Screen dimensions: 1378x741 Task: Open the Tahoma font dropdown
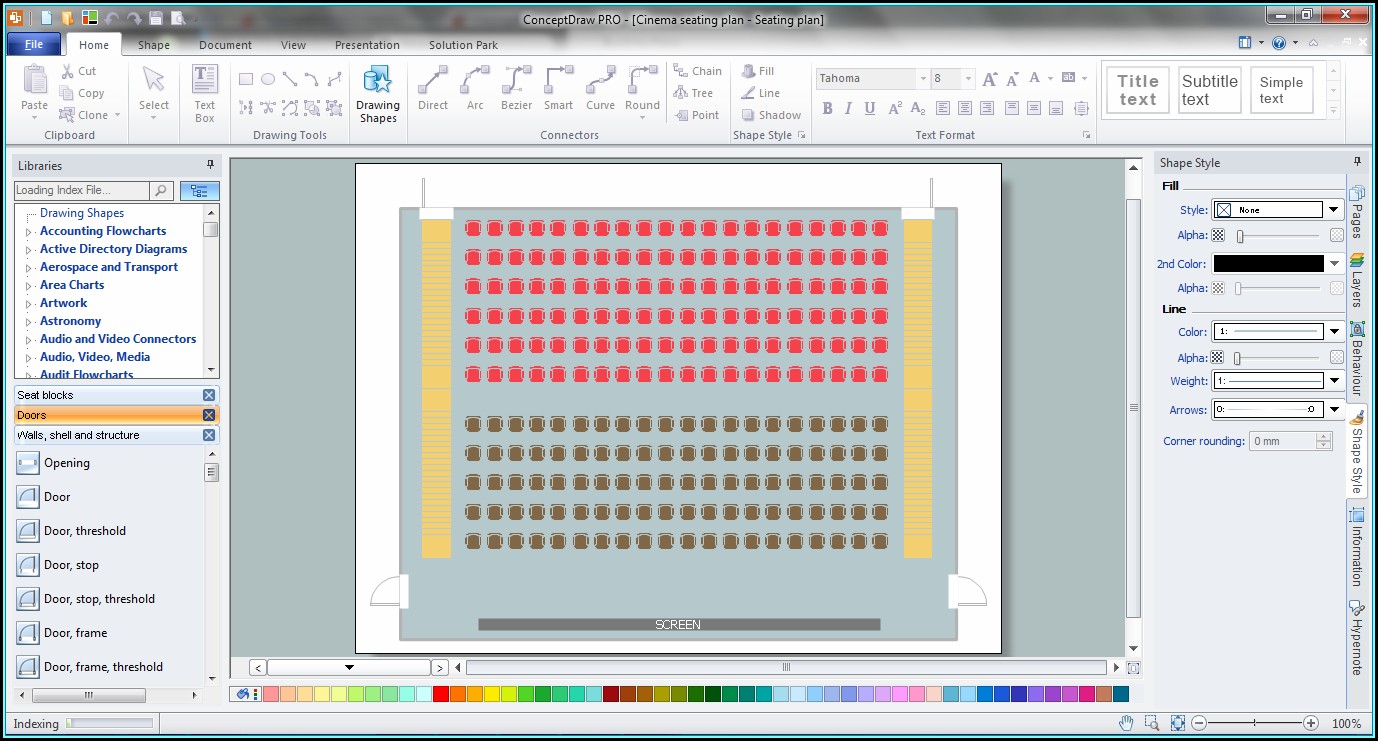tap(922, 79)
